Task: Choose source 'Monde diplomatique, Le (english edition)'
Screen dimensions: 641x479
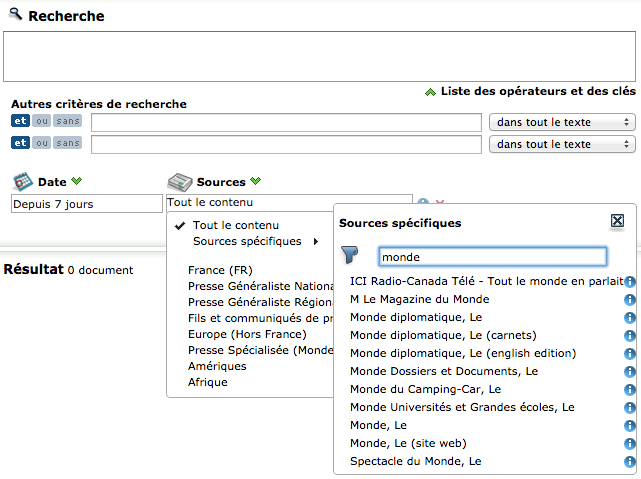Action: click(x=463, y=353)
